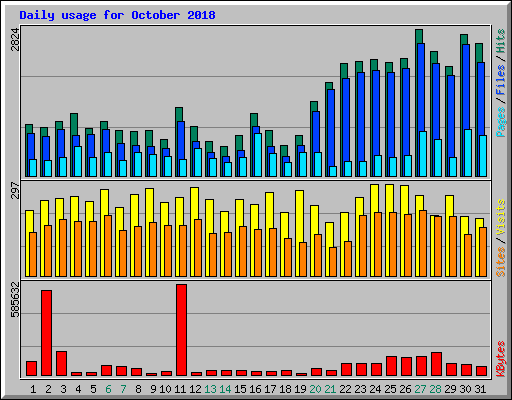Click the yellow "Visits" legend label
The height and width of the screenshot is (400, 512).
[x=501, y=218]
